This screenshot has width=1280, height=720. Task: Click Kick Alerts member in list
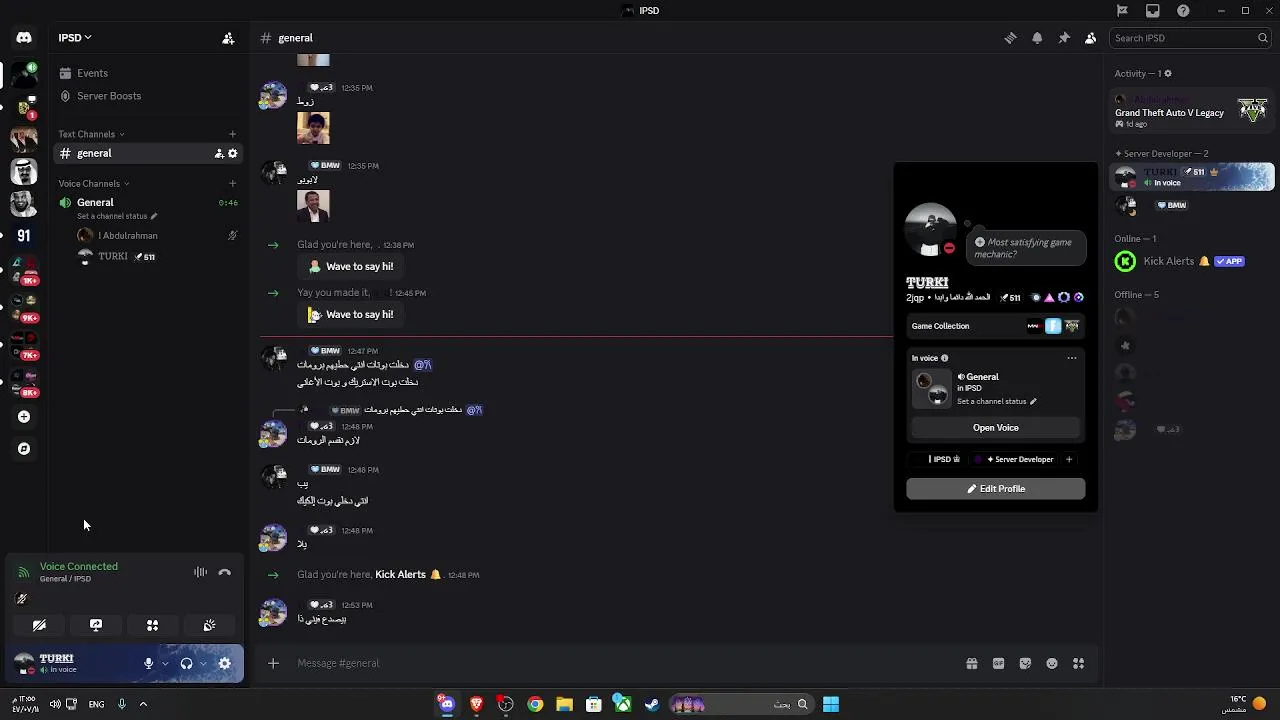coord(1192,261)
